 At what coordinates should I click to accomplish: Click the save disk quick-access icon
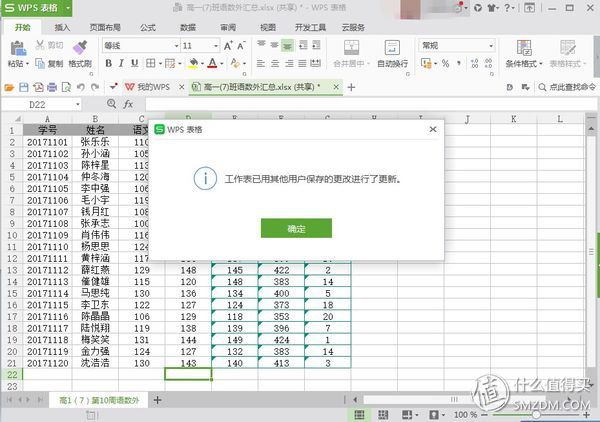point(24,88)
